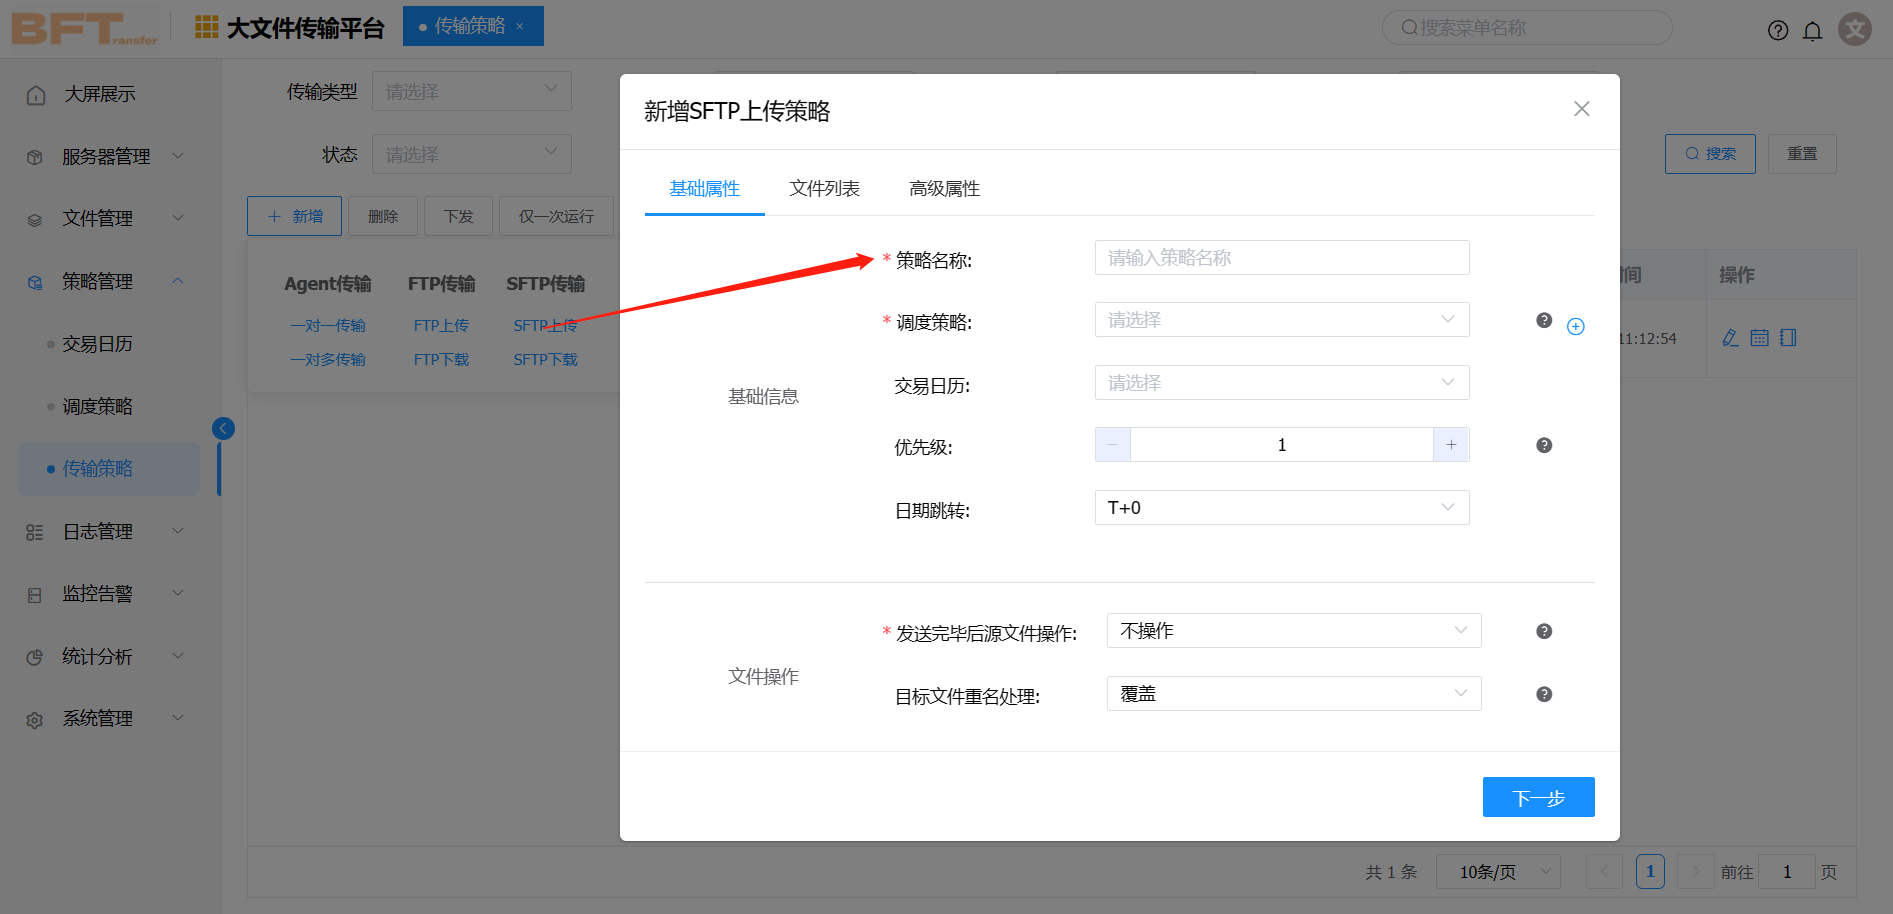1893x914 pixels.
Task: Switch to the 高级属性 tab
Action: click(944, 189)
